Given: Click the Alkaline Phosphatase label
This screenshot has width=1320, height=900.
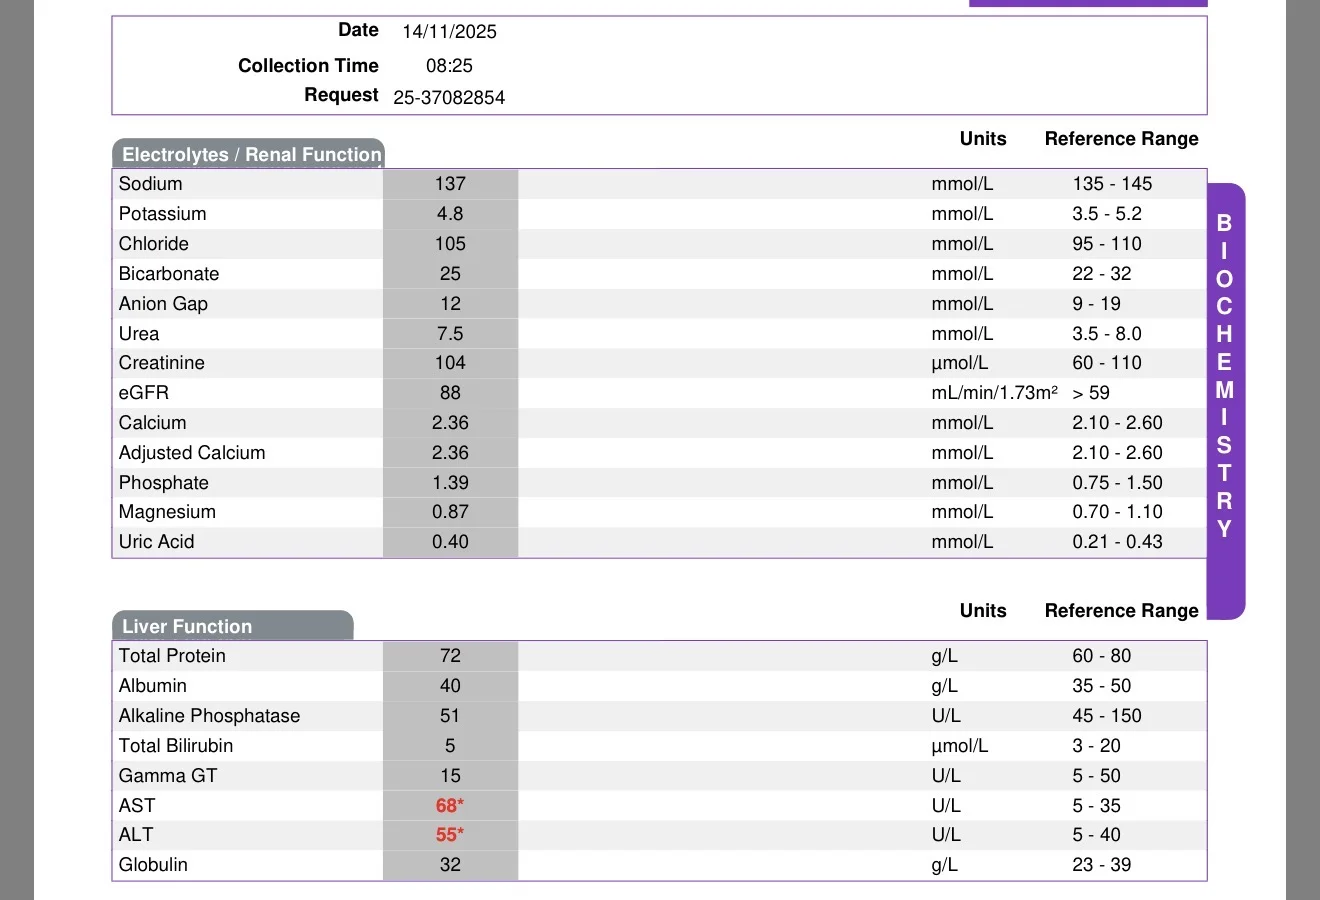Looking at the screenshot, I should [x=209, y=716].
